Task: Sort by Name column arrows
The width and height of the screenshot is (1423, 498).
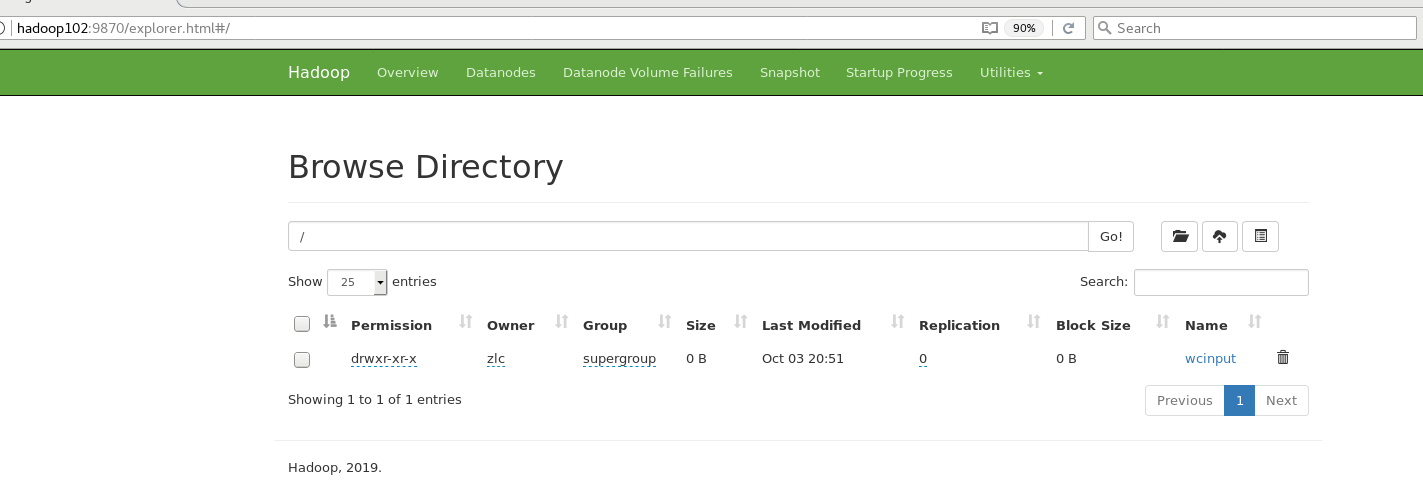Action: tap(1255, 322)
